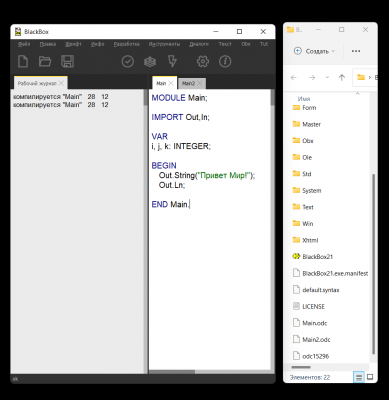Select the Рабочий журнал tab
Viewport: 389px width, 400px height.
(37, 83)
